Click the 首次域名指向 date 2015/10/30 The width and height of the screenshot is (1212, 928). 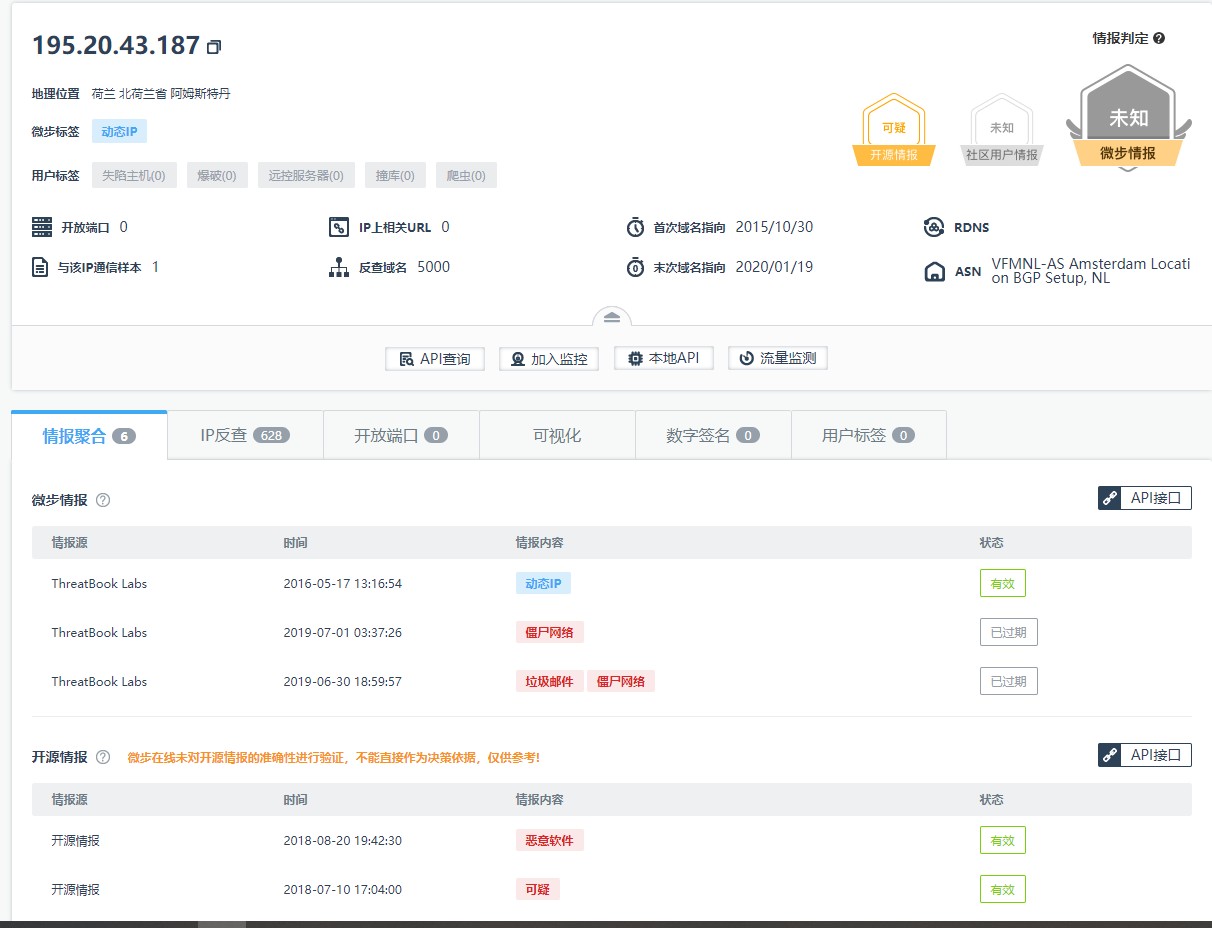click(774, 227)
